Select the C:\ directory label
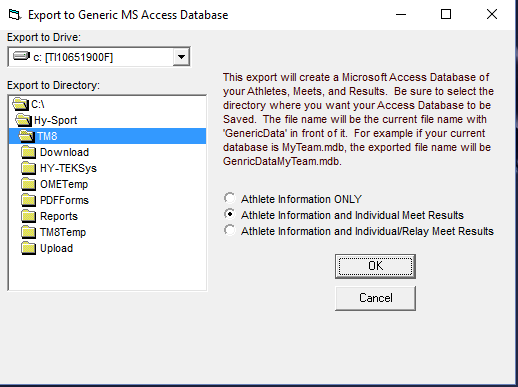 pyautogui.click(x=38, y=104)
